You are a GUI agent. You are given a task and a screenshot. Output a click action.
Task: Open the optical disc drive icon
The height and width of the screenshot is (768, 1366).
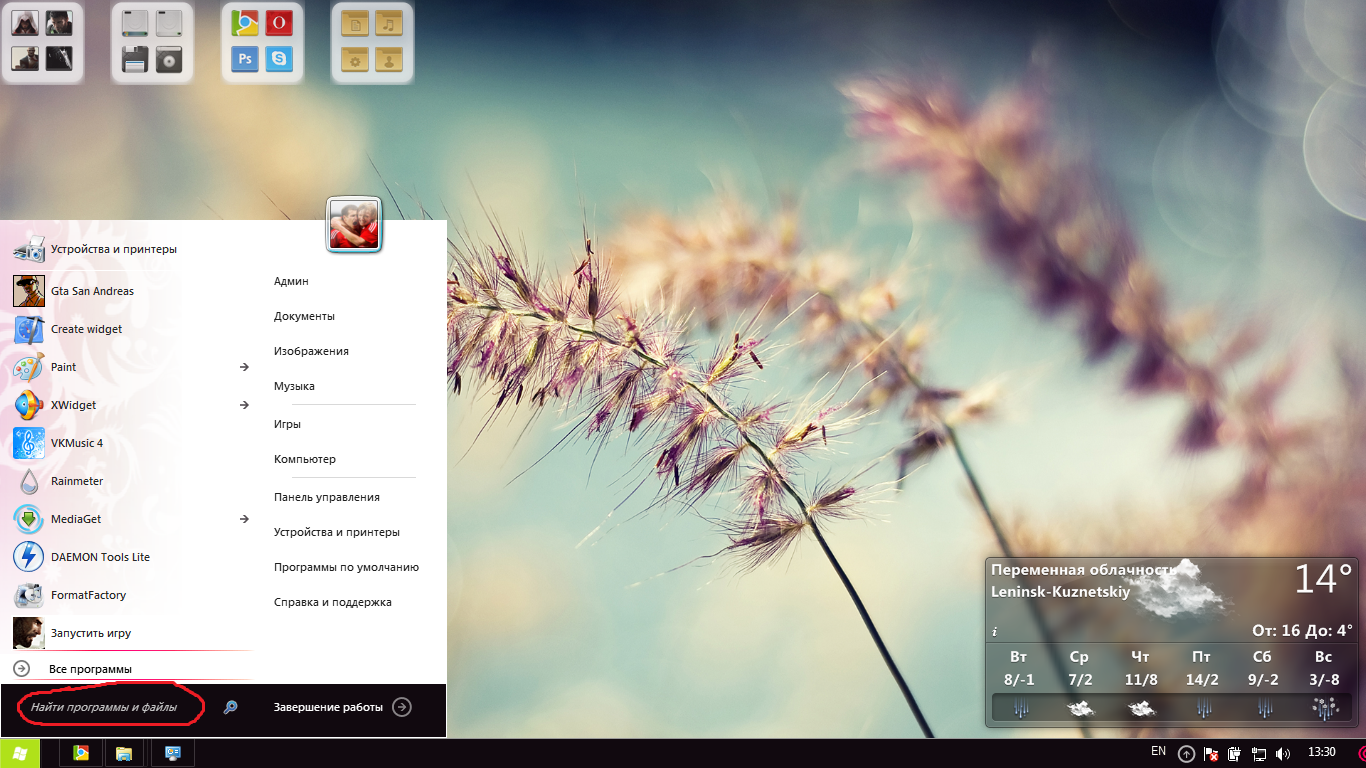point(169,59)
